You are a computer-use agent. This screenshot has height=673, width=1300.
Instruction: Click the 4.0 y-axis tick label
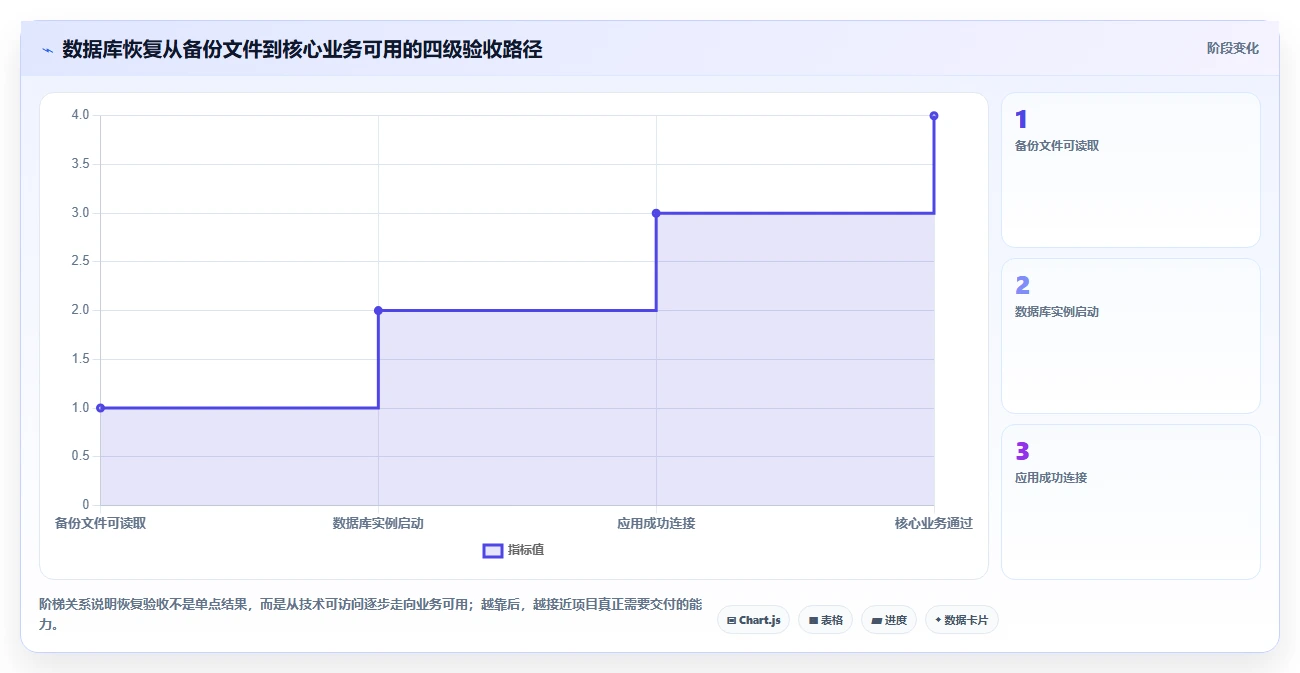point(80,115)
